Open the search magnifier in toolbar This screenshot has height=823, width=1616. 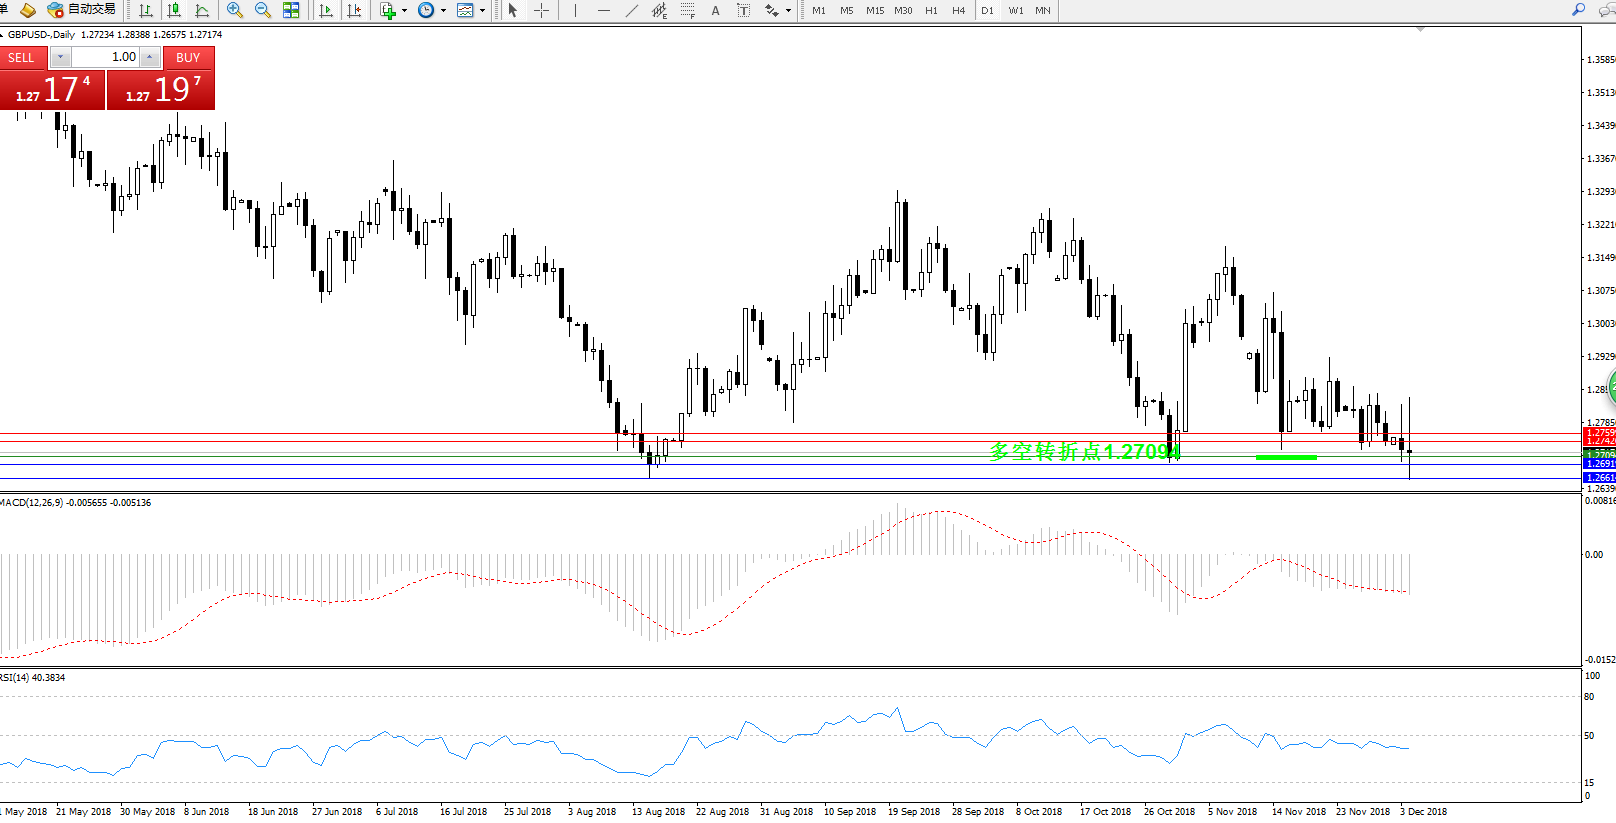point(1578,10)
